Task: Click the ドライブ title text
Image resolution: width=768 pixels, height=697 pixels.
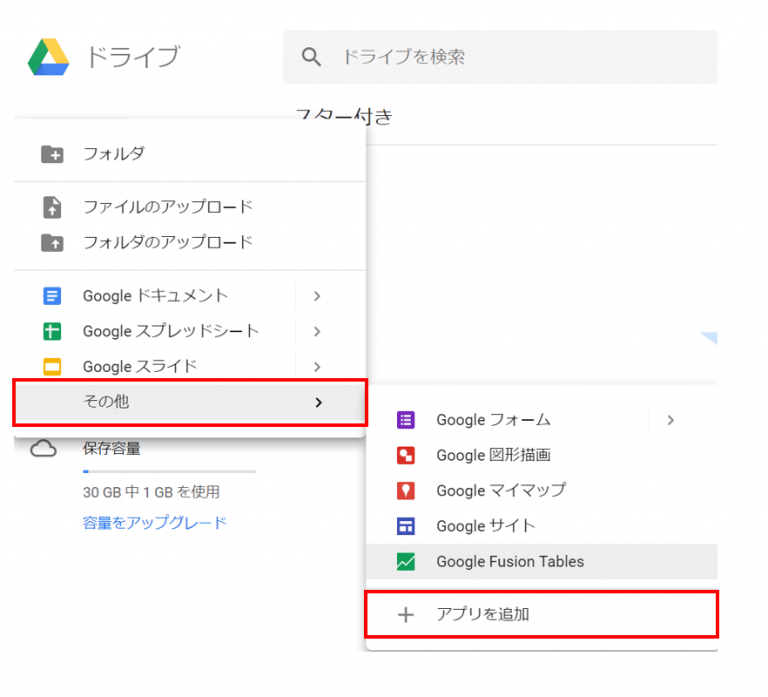Action: click(x=134, y=57)
